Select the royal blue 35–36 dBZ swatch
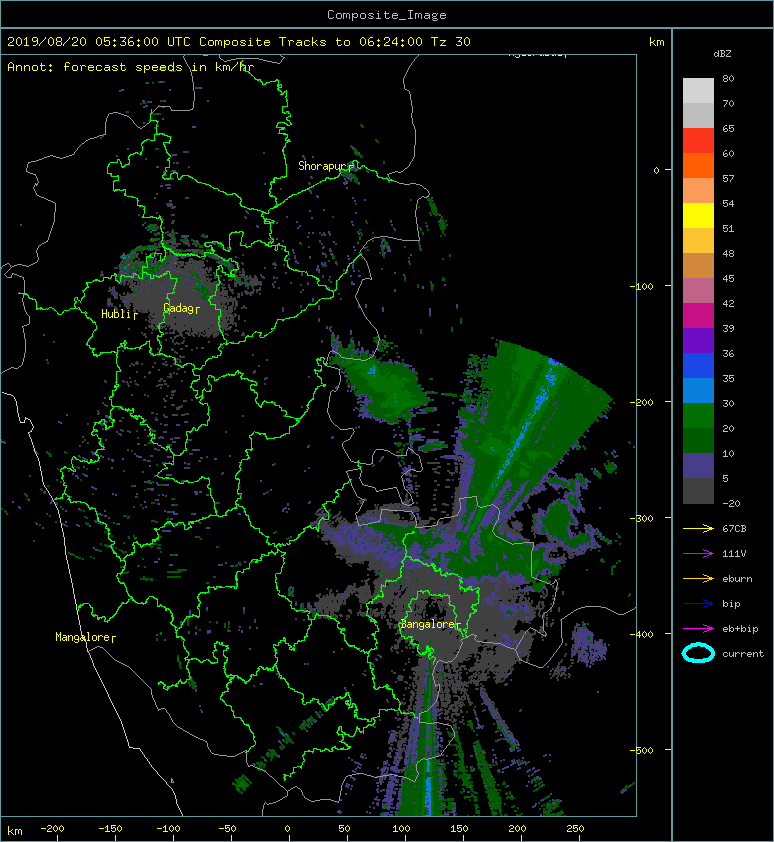Image resolution: width=774 pixels, height=842 pixels. 698,365
